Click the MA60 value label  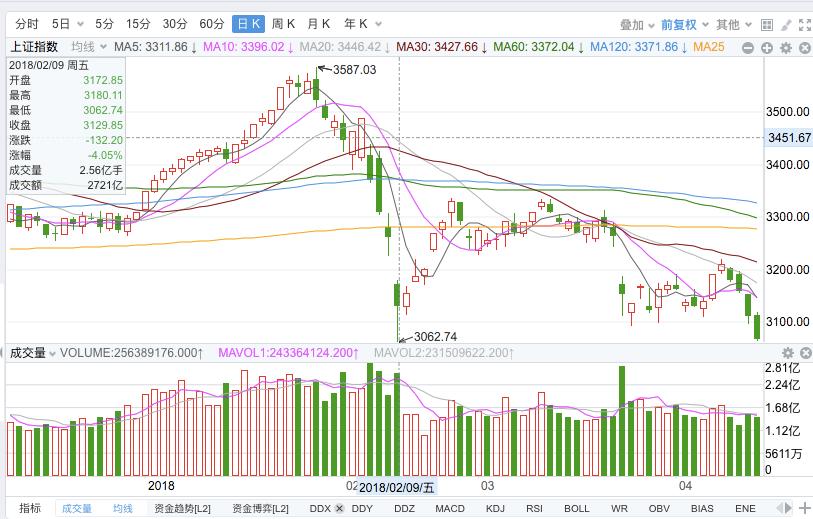pos(539,47)
